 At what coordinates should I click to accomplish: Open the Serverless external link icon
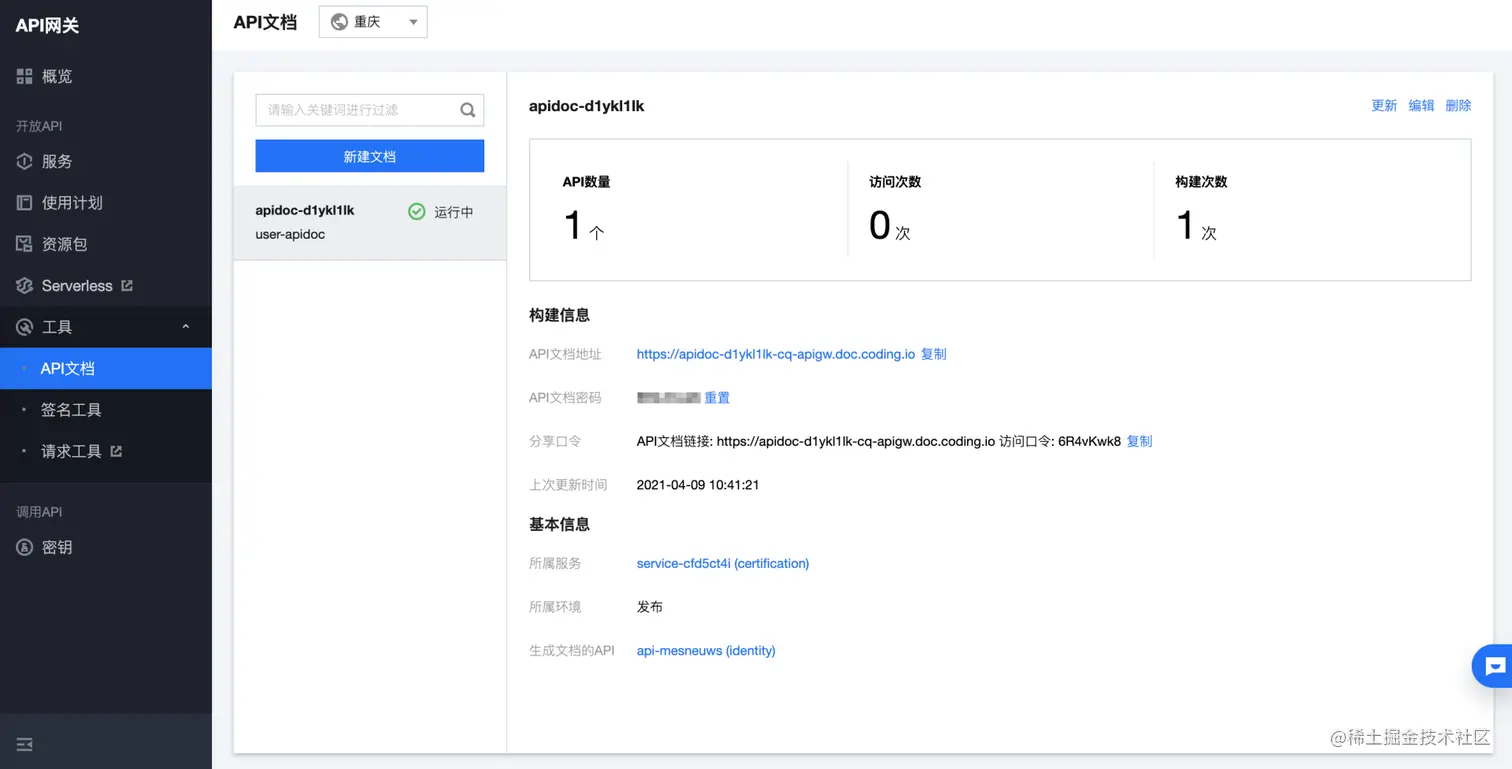(x=125, y=285)
